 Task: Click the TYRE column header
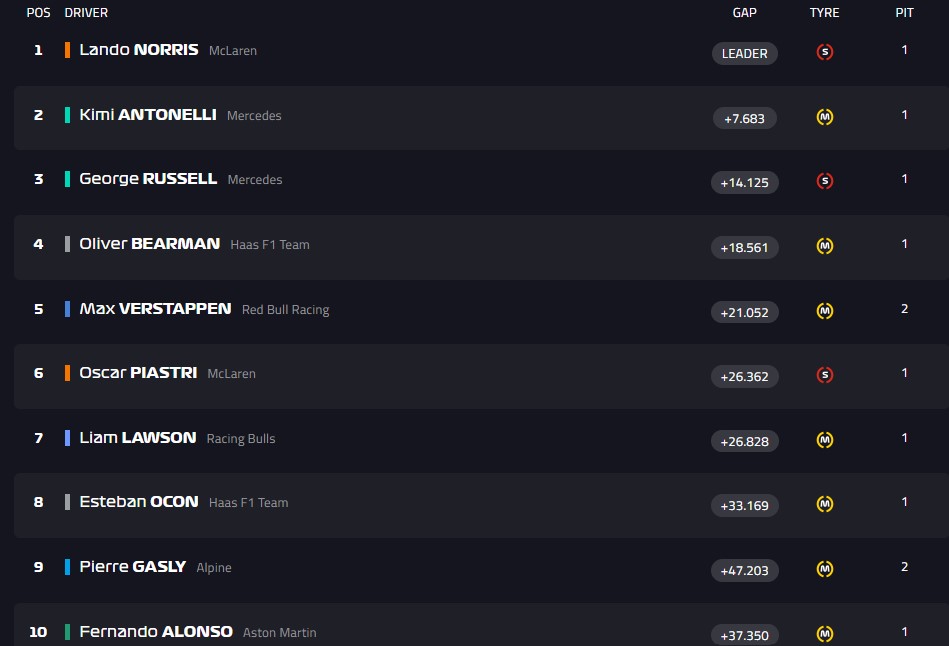pos(825,13)
